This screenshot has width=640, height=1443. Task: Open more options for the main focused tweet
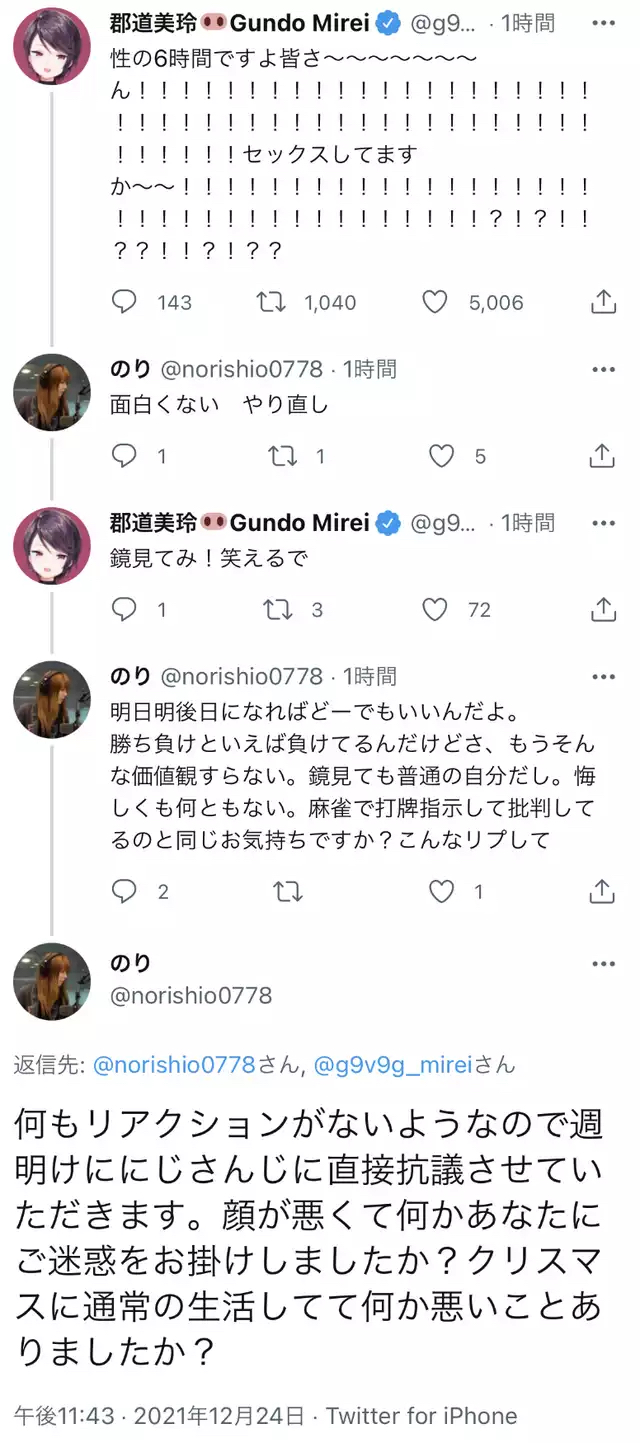(603, 964)
